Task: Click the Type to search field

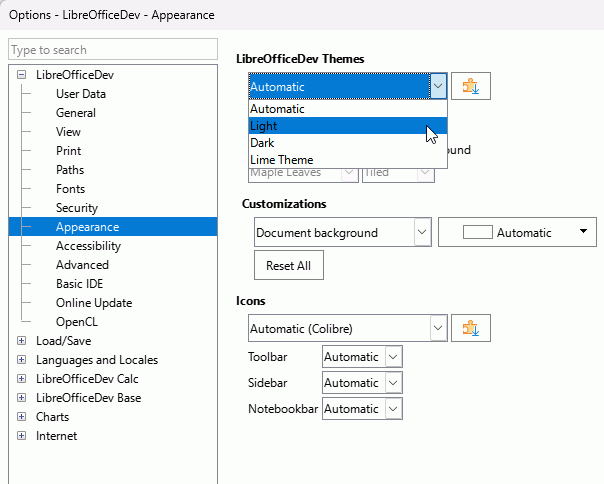Action: pyautogui.click(x=113, y=49)
